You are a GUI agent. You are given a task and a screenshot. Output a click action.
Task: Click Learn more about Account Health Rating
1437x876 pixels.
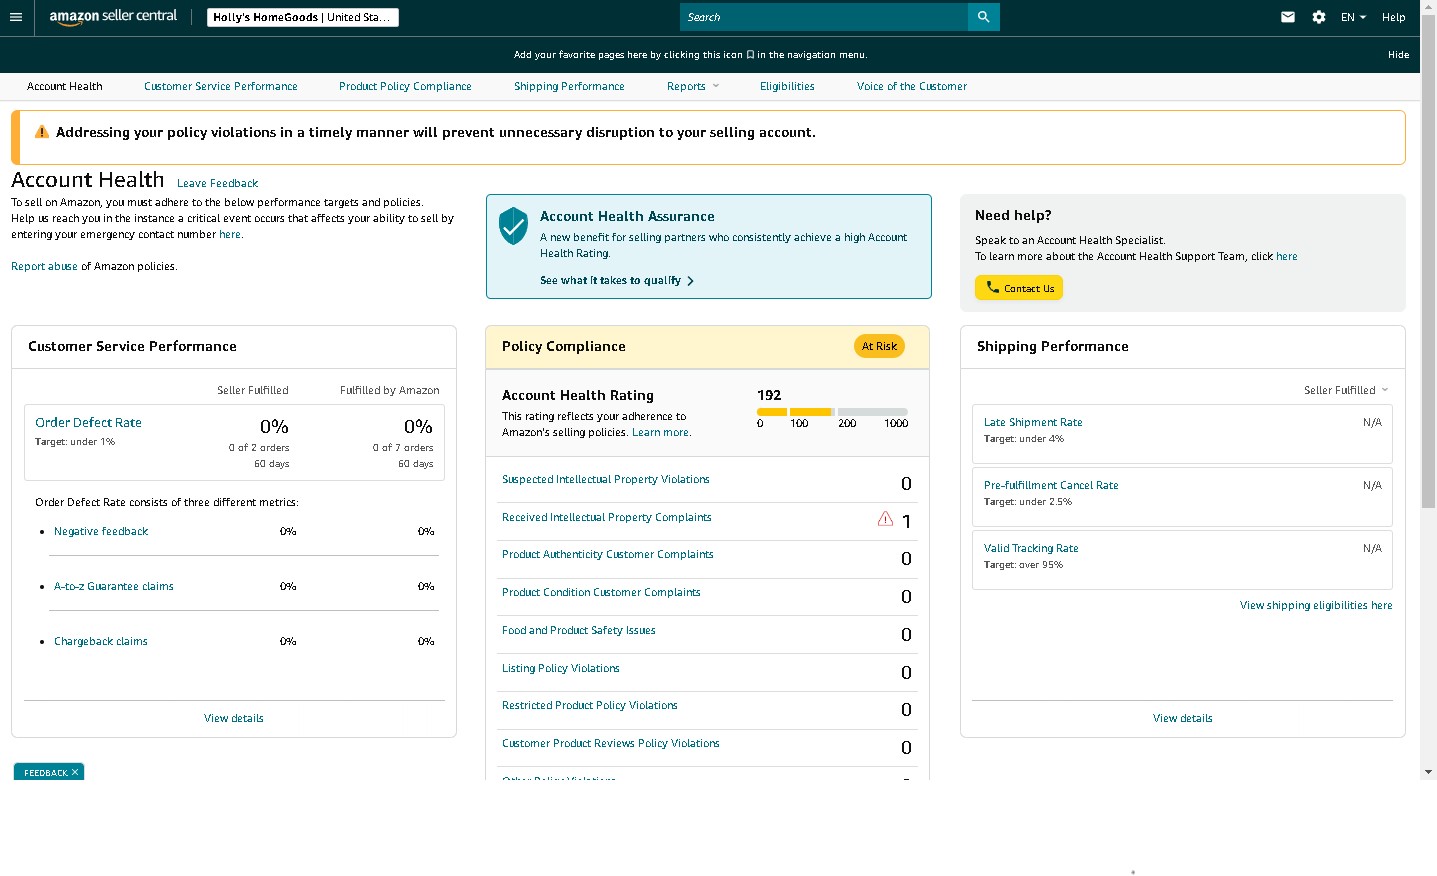[x=660, y=433]
